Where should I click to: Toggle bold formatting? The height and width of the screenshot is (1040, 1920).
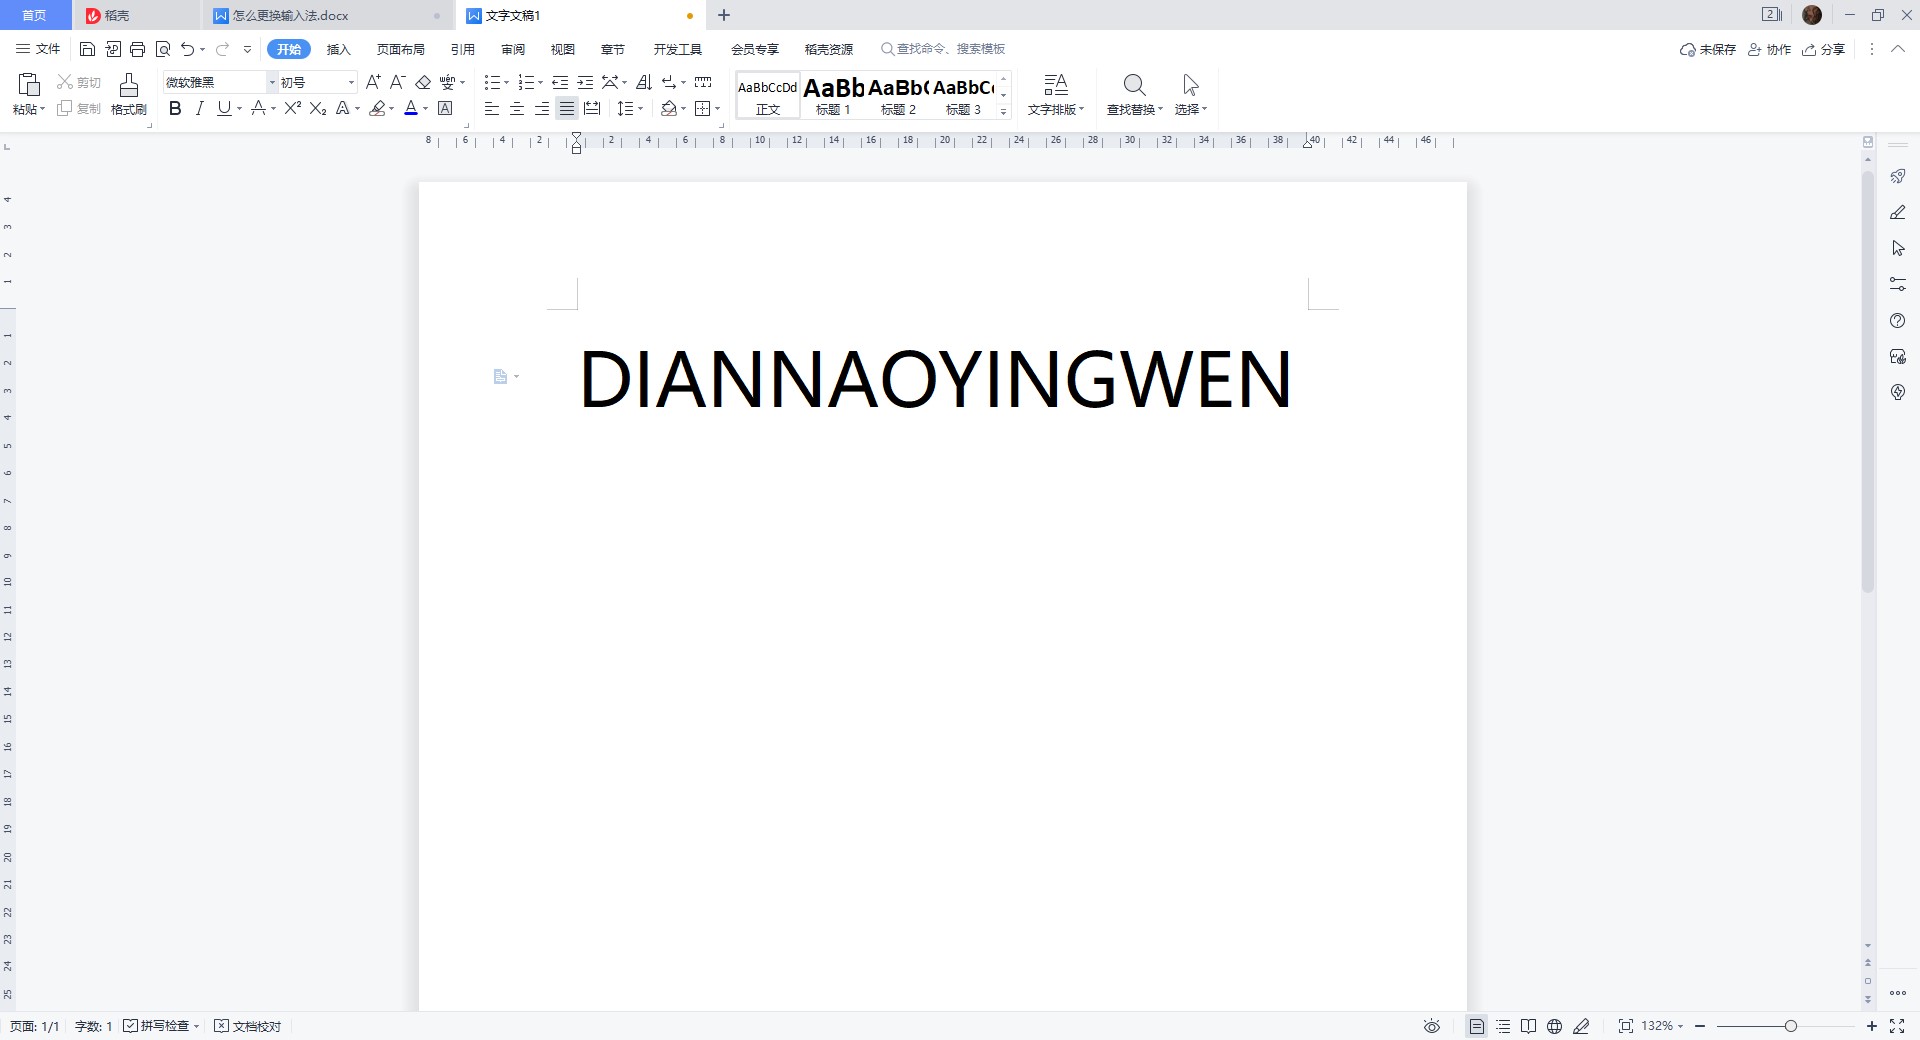coord(175,108)
